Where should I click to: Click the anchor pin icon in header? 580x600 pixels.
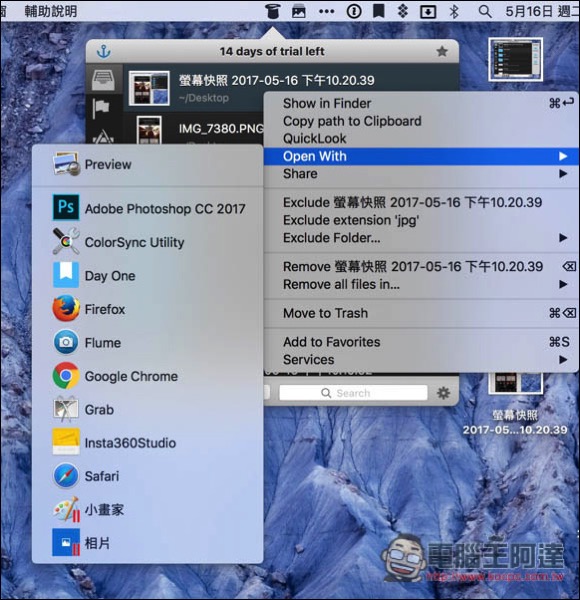point(103,51)
